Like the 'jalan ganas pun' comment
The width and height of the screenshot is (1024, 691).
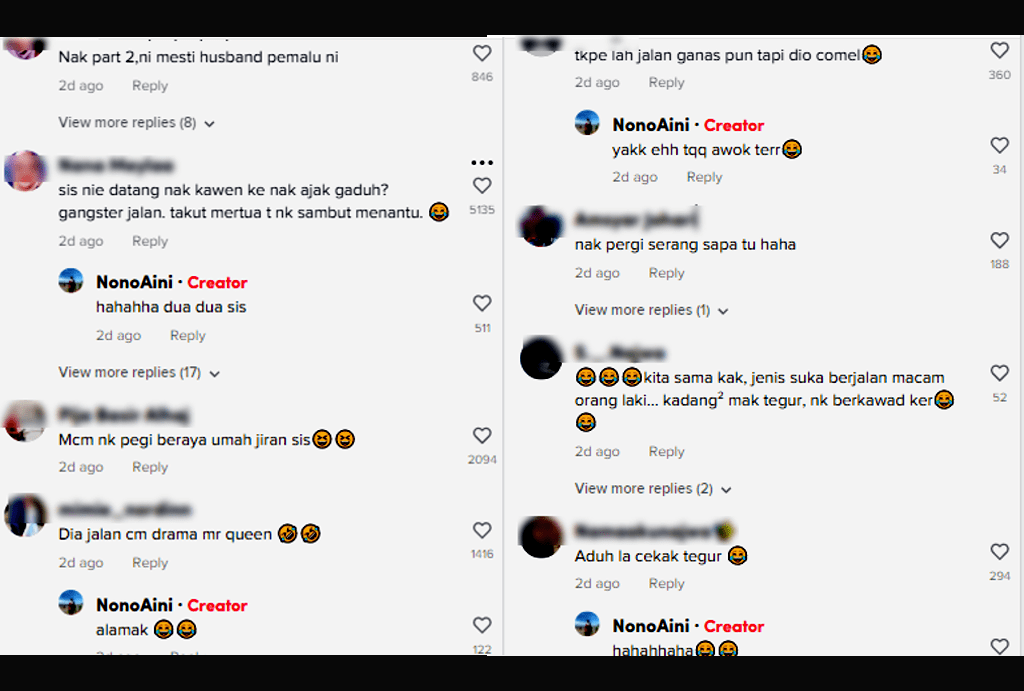[x=999, y=50]
